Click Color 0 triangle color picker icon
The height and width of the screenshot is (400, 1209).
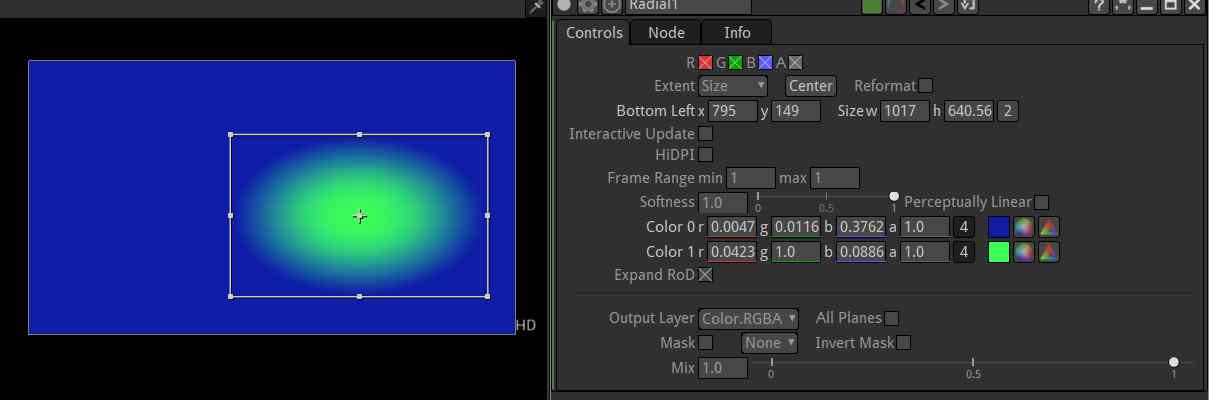pyautogui.click(x=1048, y=227)
